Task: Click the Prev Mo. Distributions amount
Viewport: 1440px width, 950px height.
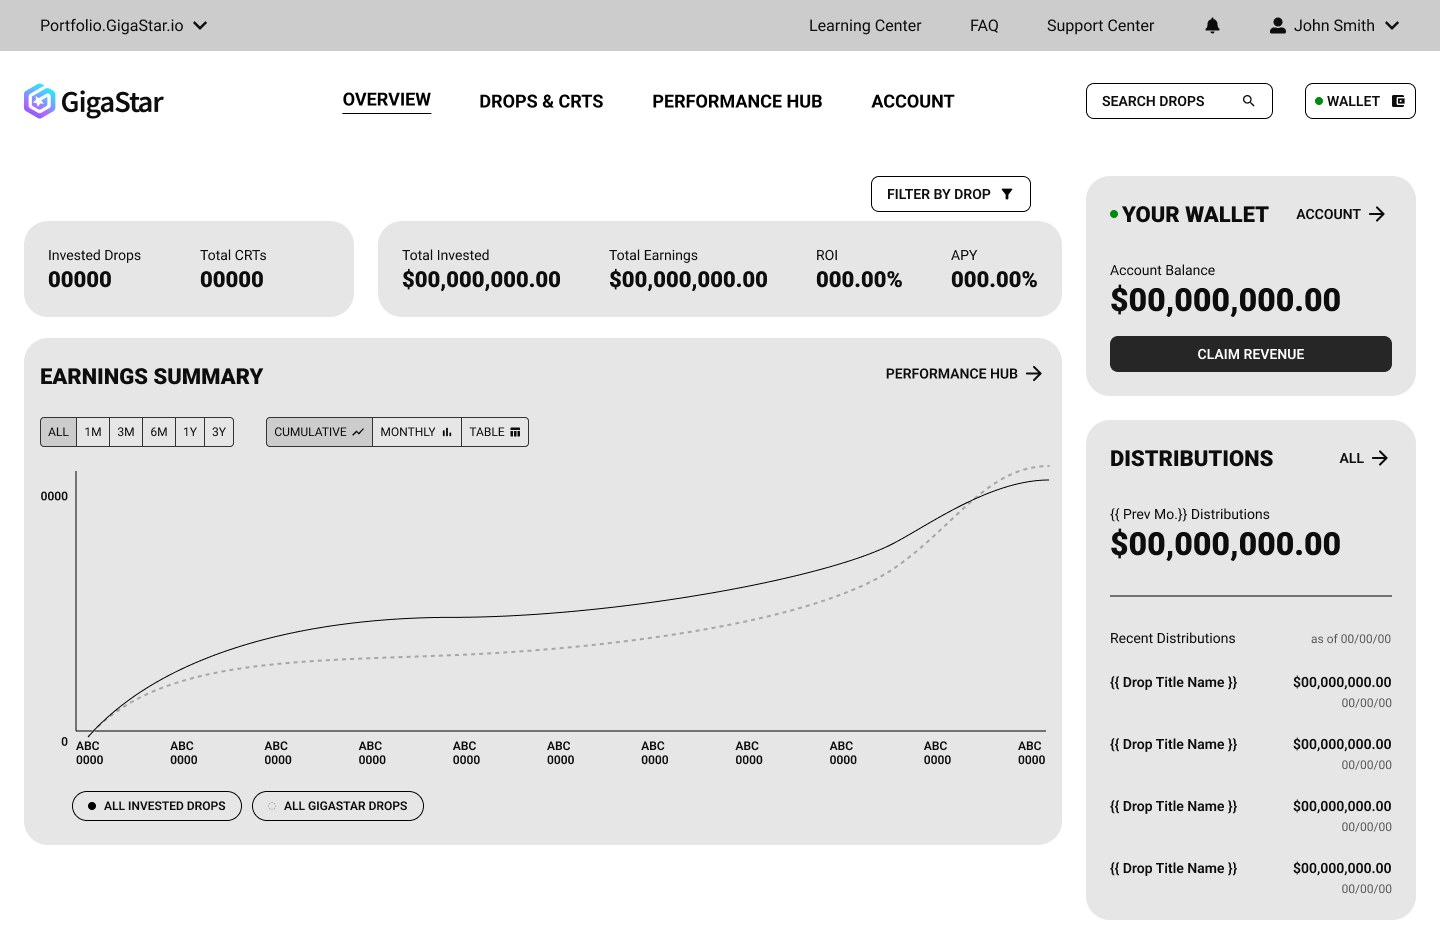Action: (x=1225, y=544)
